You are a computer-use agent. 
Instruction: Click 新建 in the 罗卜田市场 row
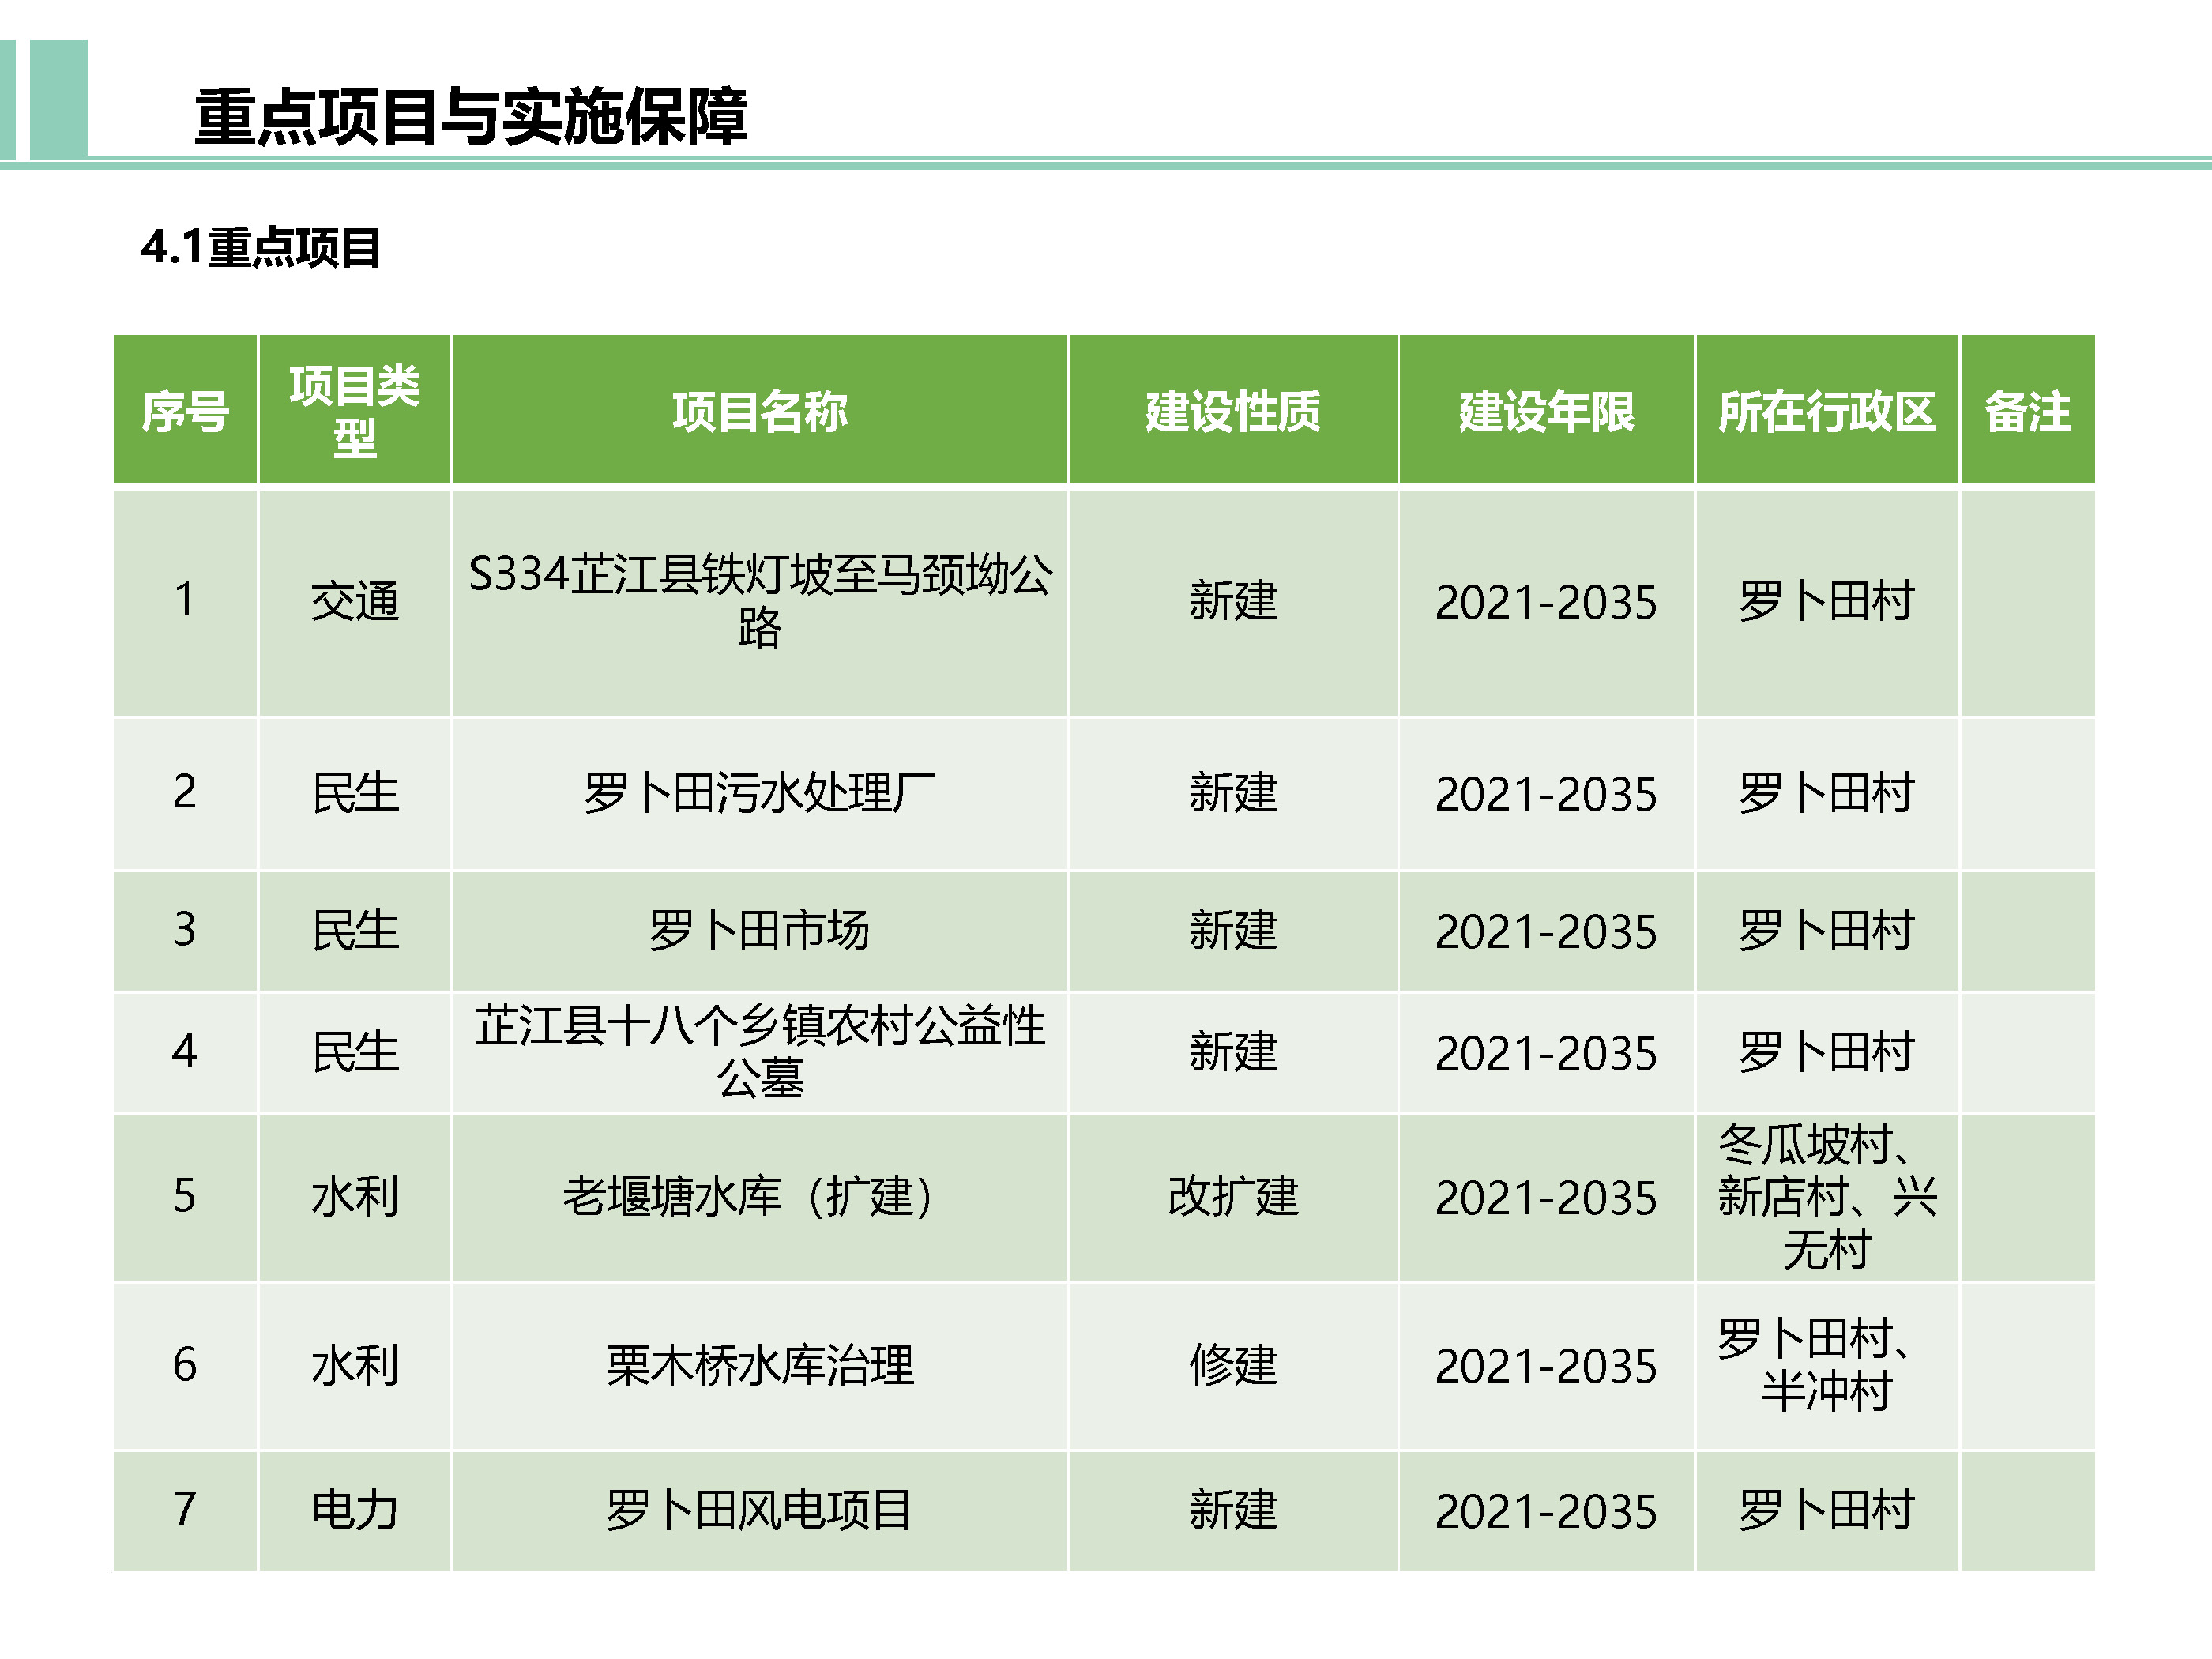point(1233,930)
